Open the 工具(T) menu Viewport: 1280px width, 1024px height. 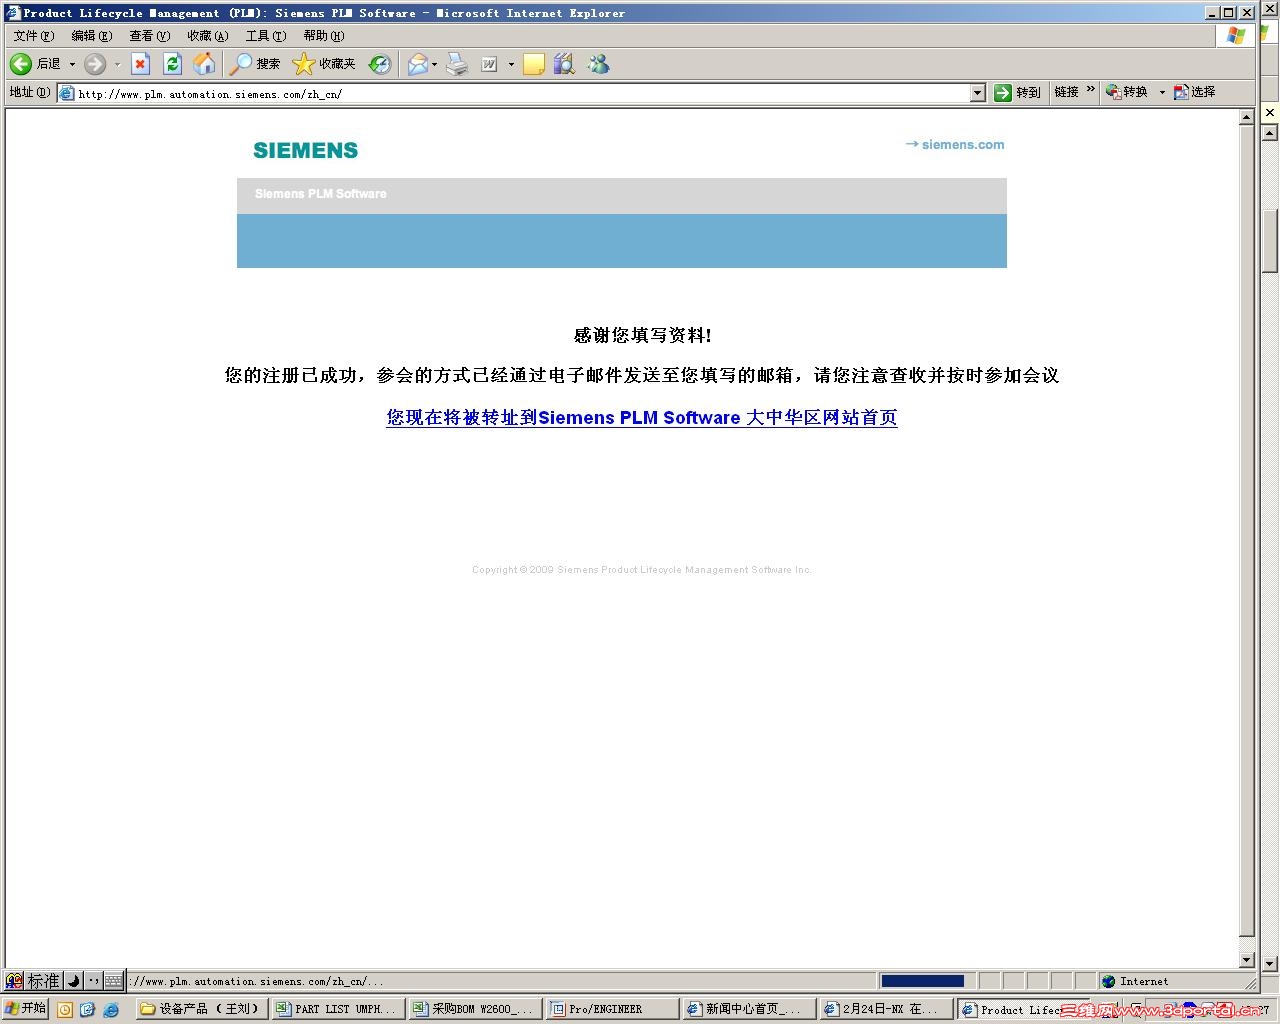tap(266, 36)
